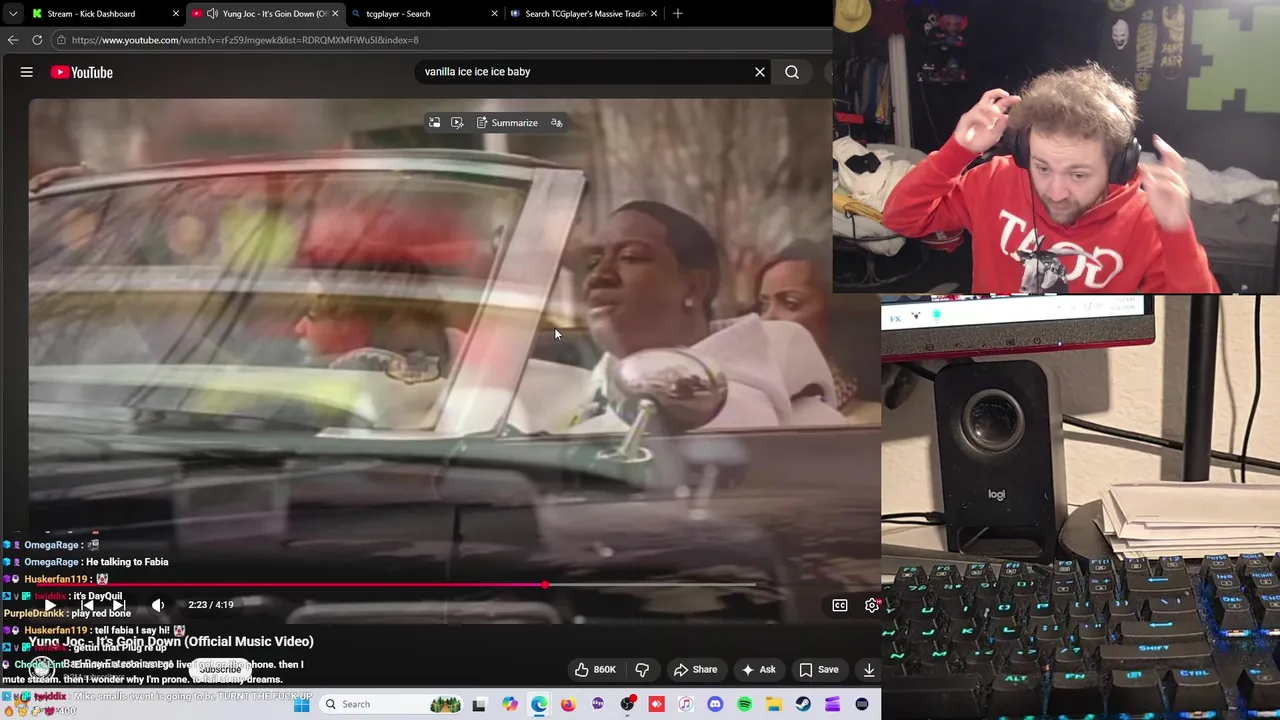Open the YouTube hamburger guide menu
Screen dimensions: 1280x720
pyautogui.click(x=27, y=72)
